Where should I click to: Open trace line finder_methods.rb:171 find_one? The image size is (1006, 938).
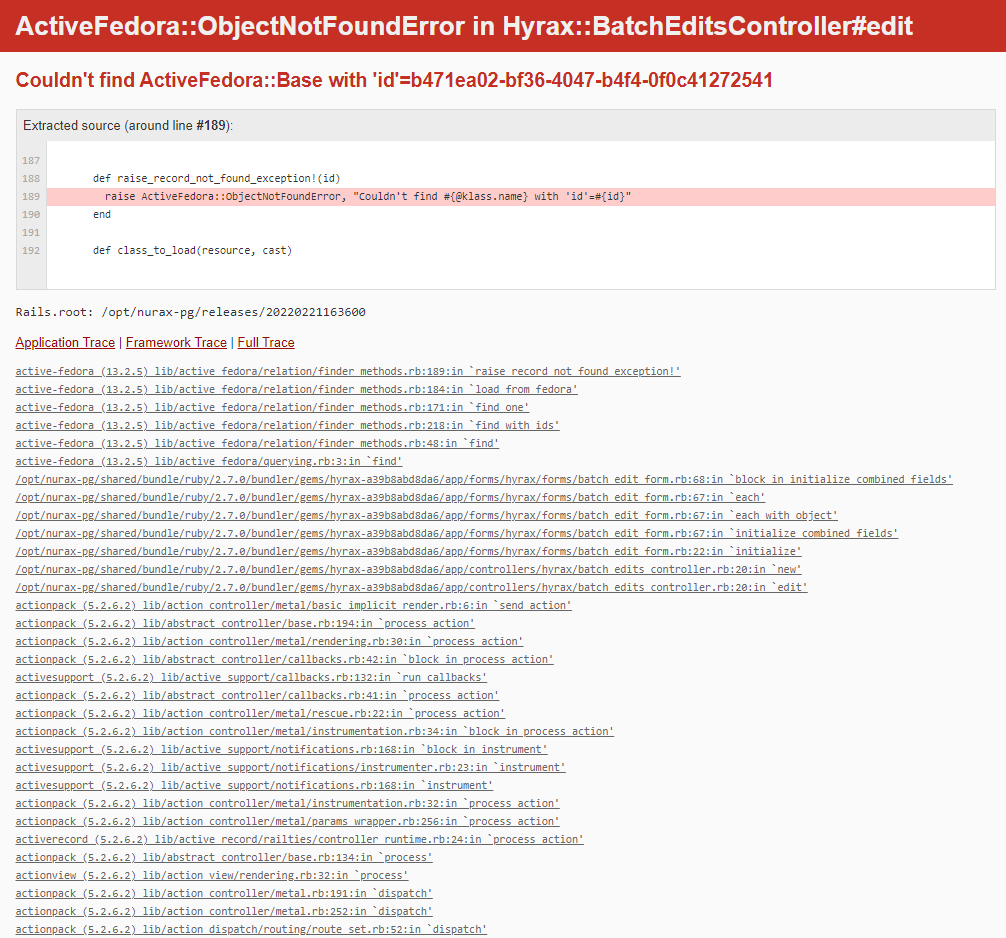tap(272, 407)
